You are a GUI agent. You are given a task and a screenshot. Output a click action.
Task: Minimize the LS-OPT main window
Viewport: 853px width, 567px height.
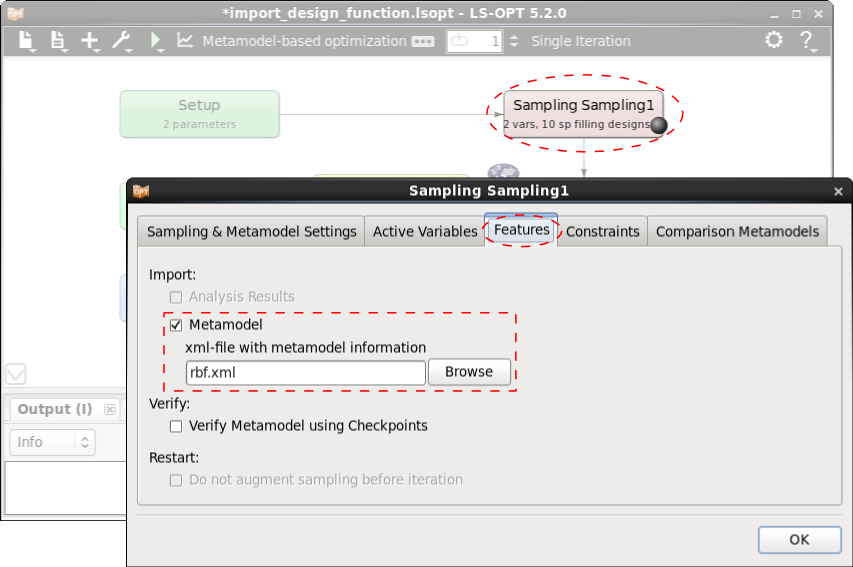(x=774, y=15)
